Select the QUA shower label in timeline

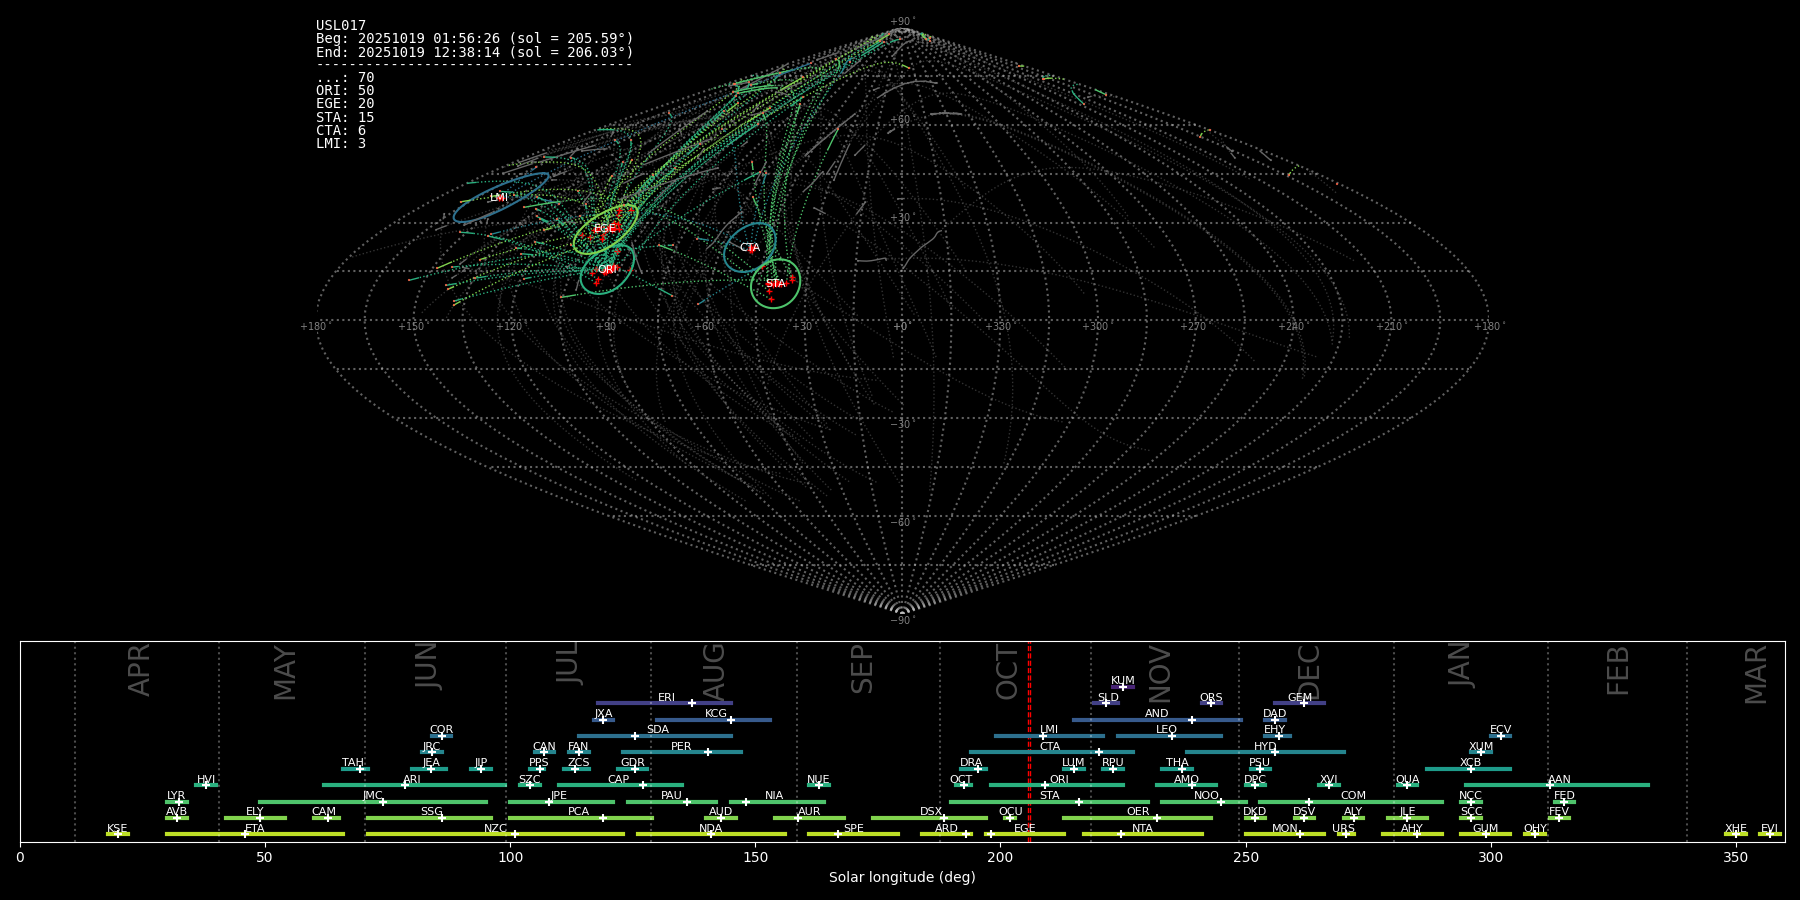(1408, 780)
